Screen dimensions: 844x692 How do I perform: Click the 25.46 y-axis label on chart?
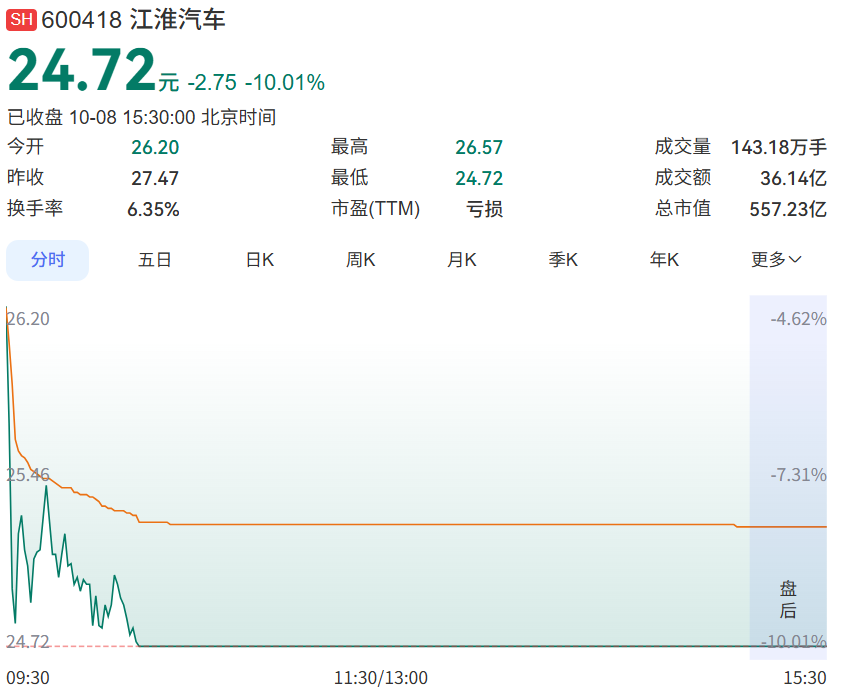coord(28,475)
